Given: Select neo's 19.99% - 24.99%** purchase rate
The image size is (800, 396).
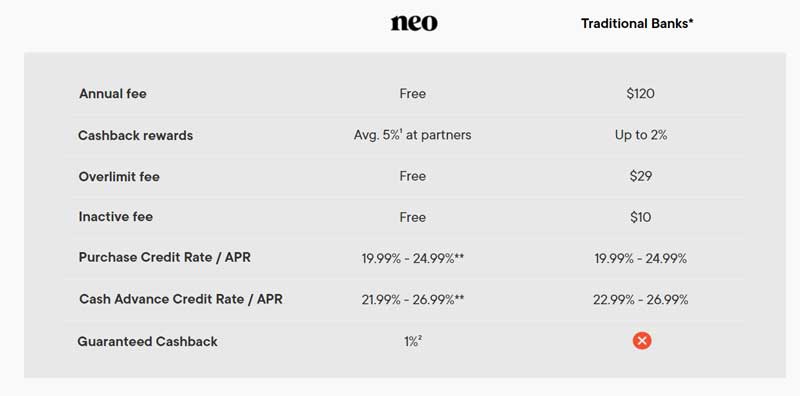Looking at the screenshot, I should 413,259.
